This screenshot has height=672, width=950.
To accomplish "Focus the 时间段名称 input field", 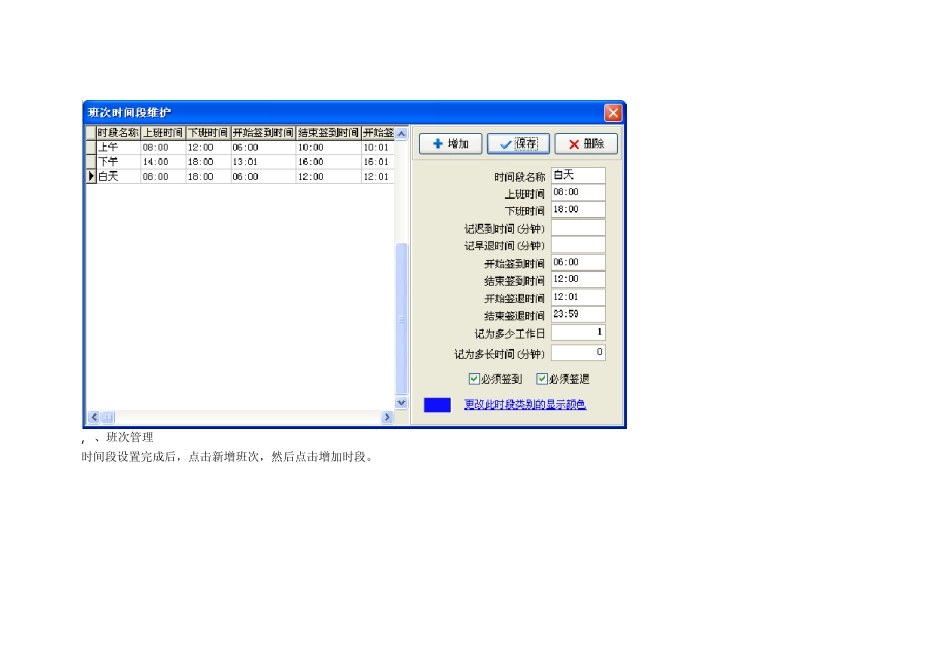I will pos(578,175).
